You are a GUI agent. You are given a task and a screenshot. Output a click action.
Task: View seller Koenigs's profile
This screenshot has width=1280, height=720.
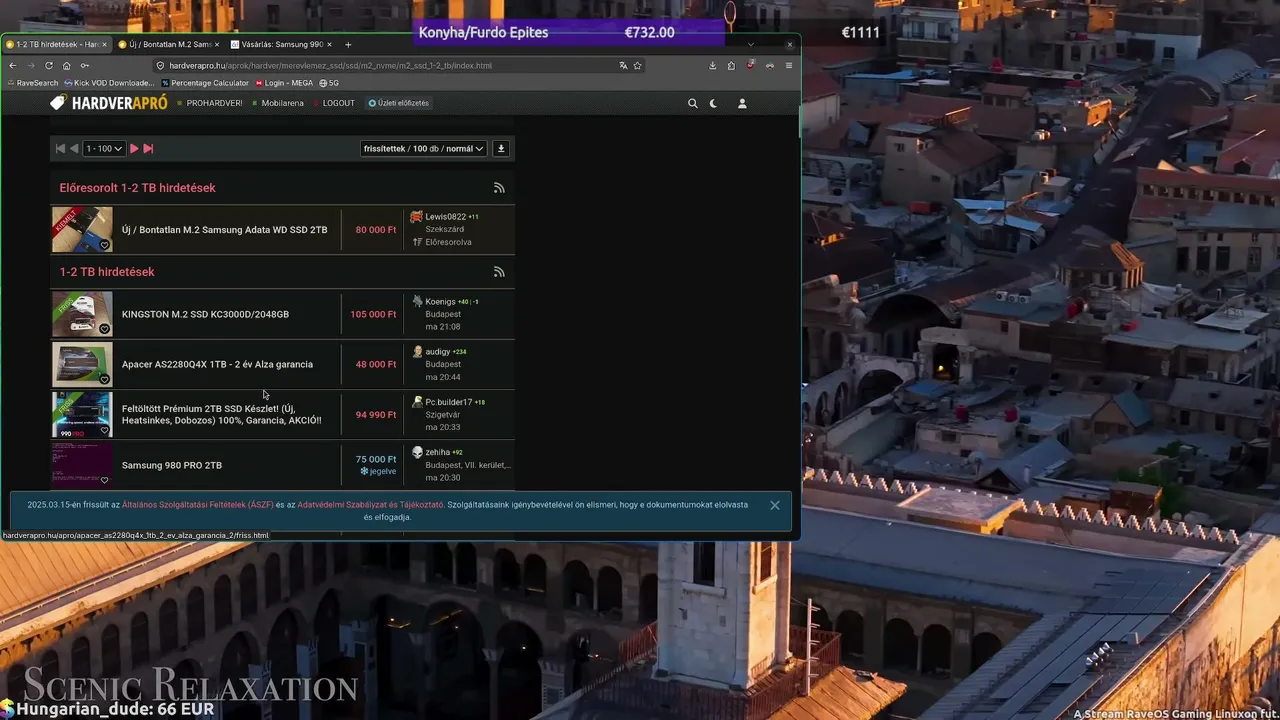[x=440, y=301]
